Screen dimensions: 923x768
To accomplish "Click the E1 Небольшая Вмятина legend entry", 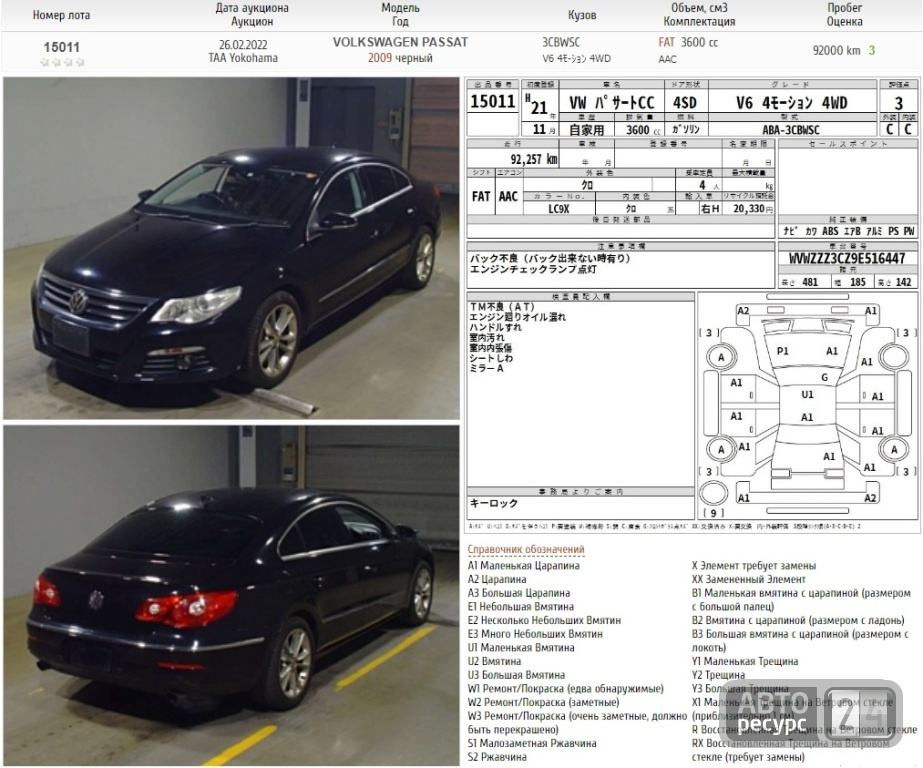I will (x=520, y=606).
